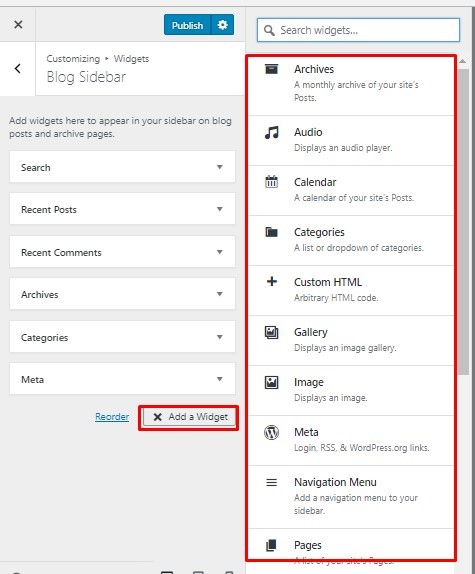Select the Image widget title
475x574 pixels.
[309, 383]
